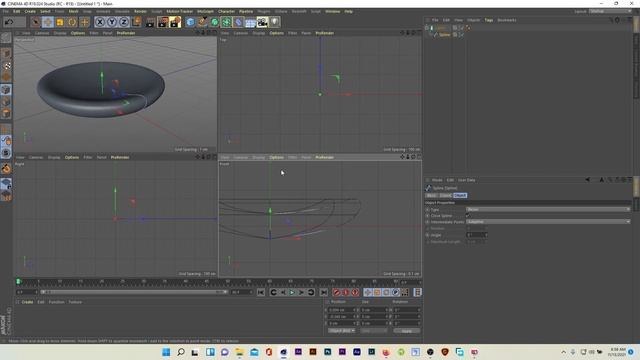The image size is (640, 360).
Task: Add a Cube primitive object
Action: pos(190,22)
